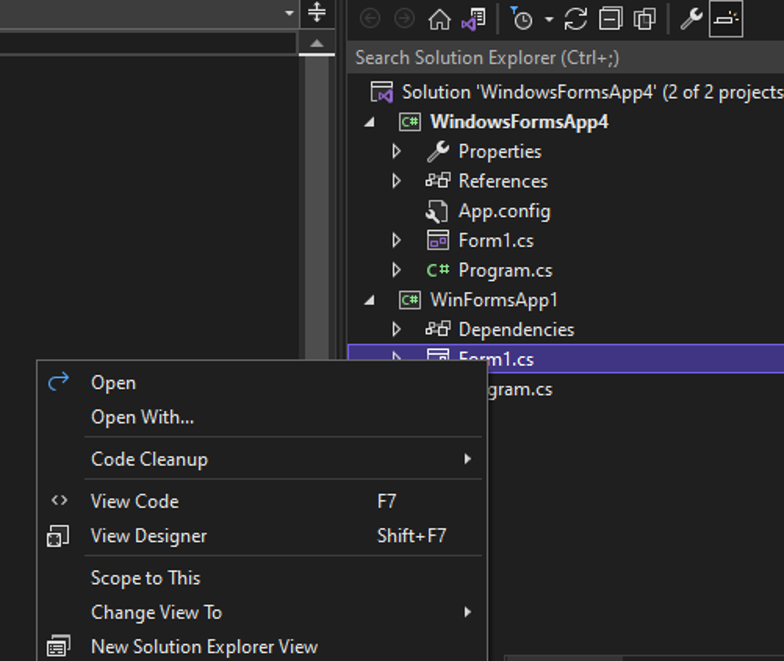Click the editor scrollbar up arrow
The height and width of the screenshot is (661, 784).
coord(316,44)
